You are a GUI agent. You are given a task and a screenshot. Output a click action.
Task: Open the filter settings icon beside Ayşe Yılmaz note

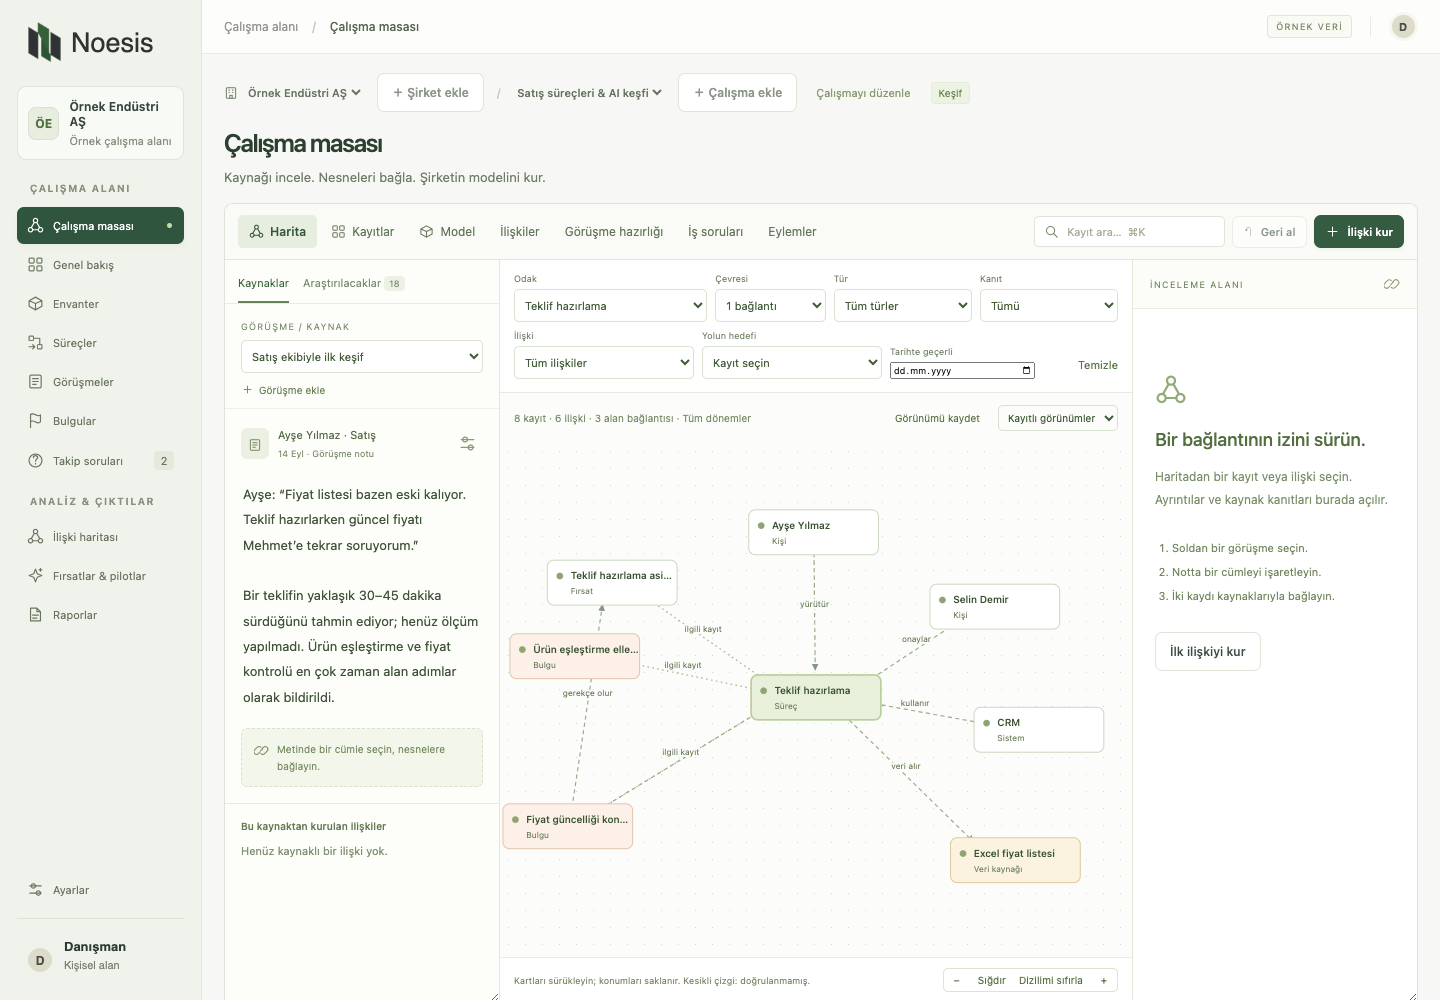point(467,444)
